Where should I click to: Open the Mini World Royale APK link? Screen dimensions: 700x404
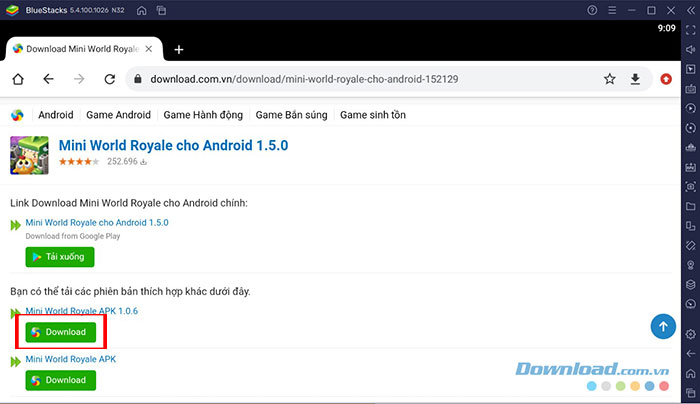[71, 359]
